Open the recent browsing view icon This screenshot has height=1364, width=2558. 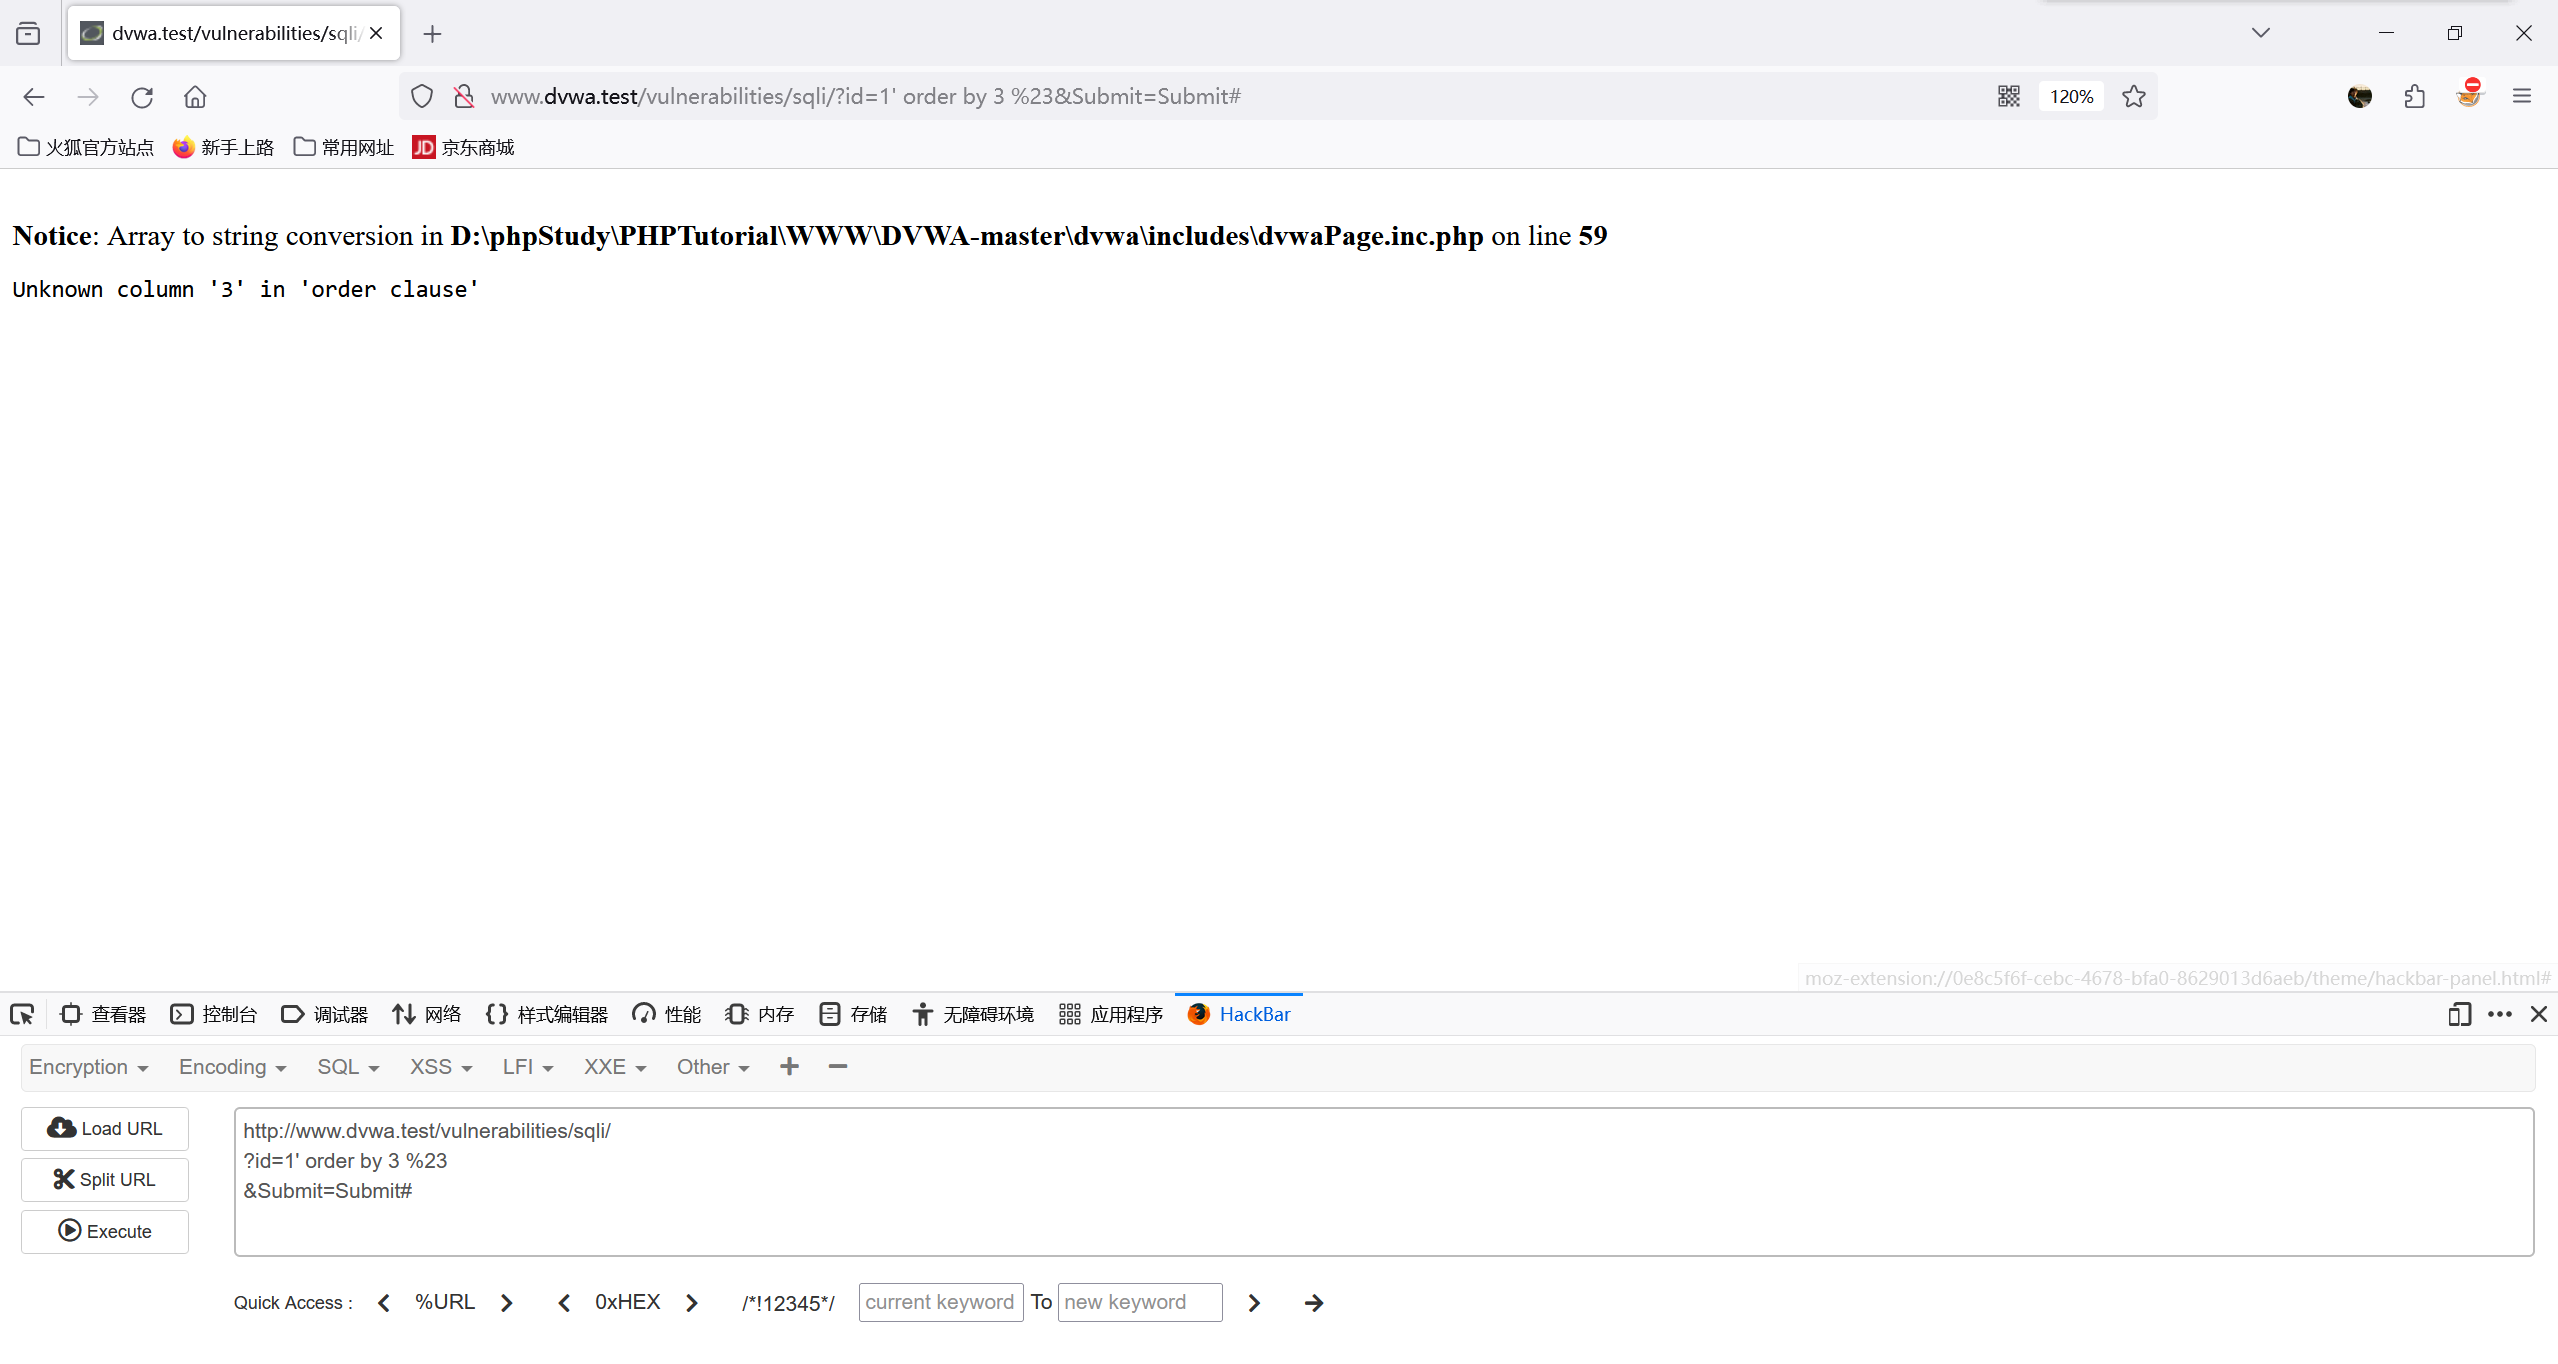28,33
